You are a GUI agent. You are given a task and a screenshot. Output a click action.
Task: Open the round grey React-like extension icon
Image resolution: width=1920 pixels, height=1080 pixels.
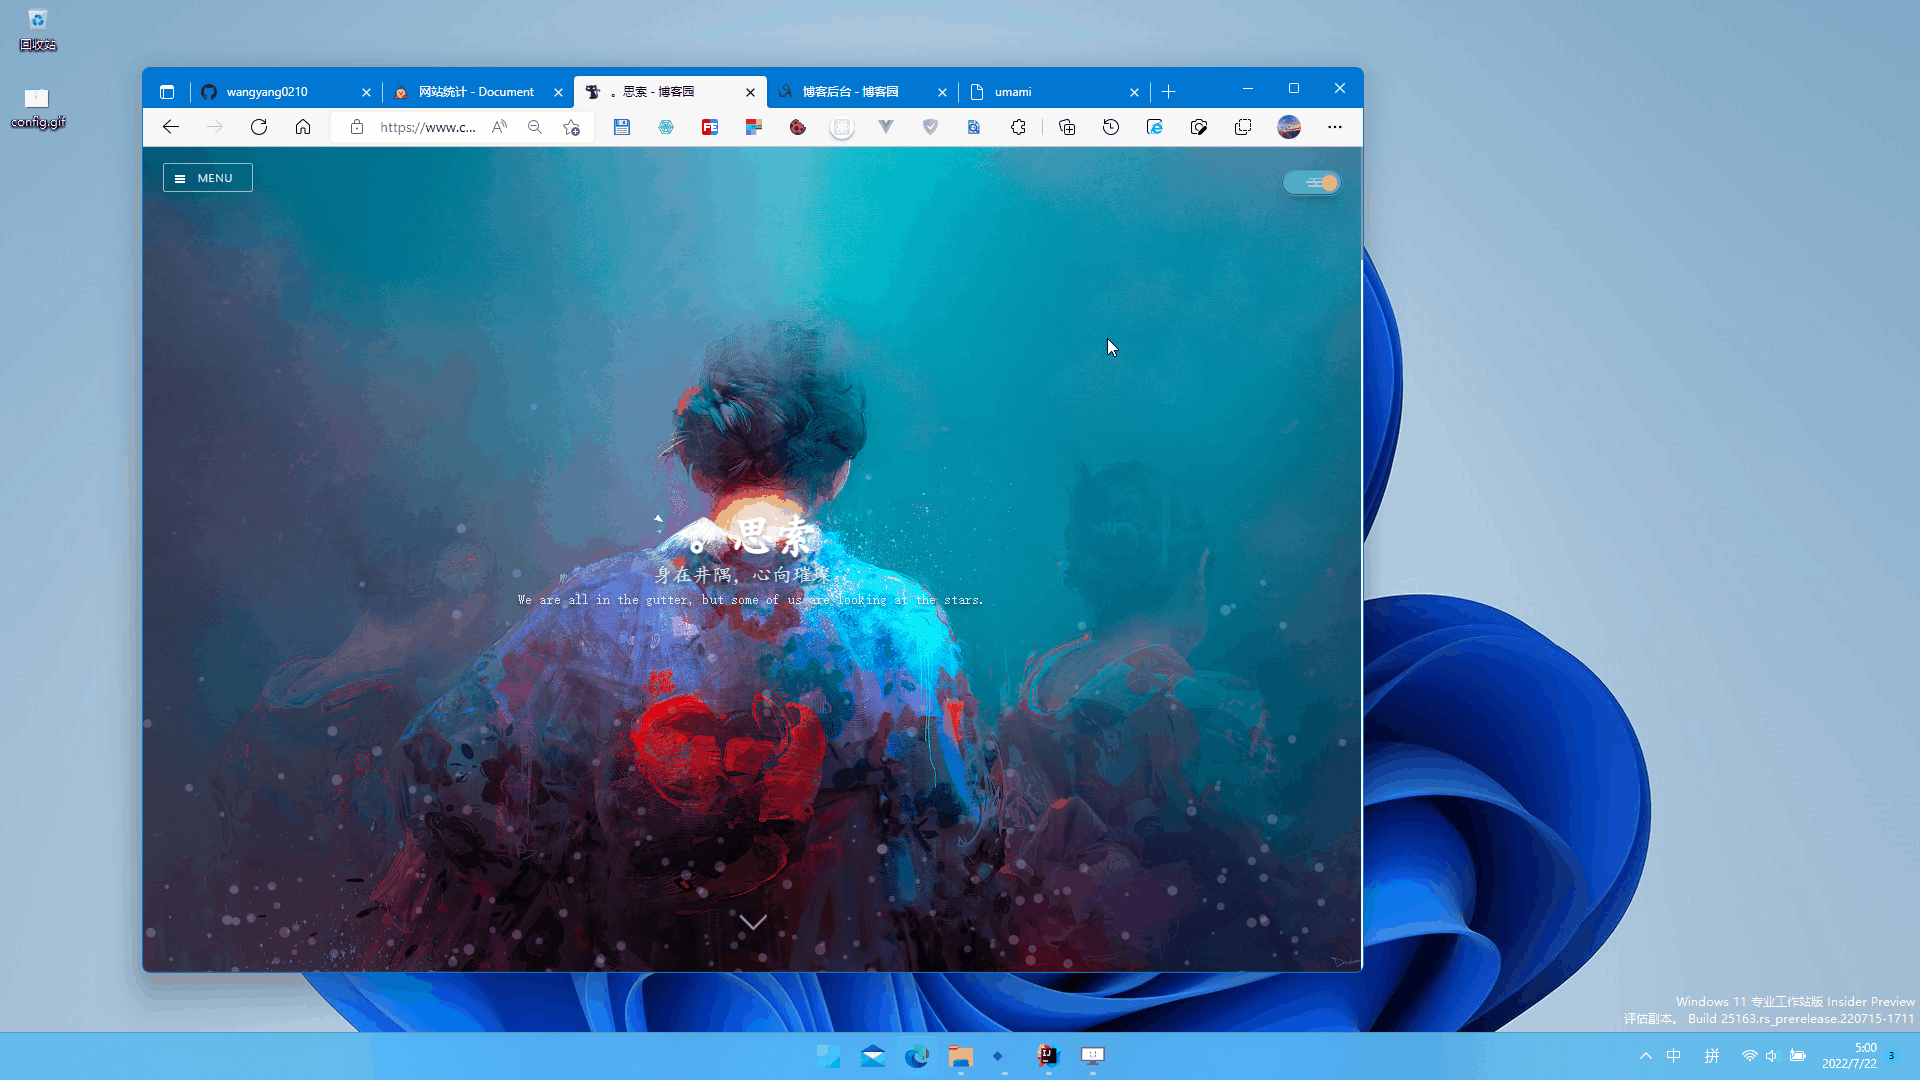point(842,127)
